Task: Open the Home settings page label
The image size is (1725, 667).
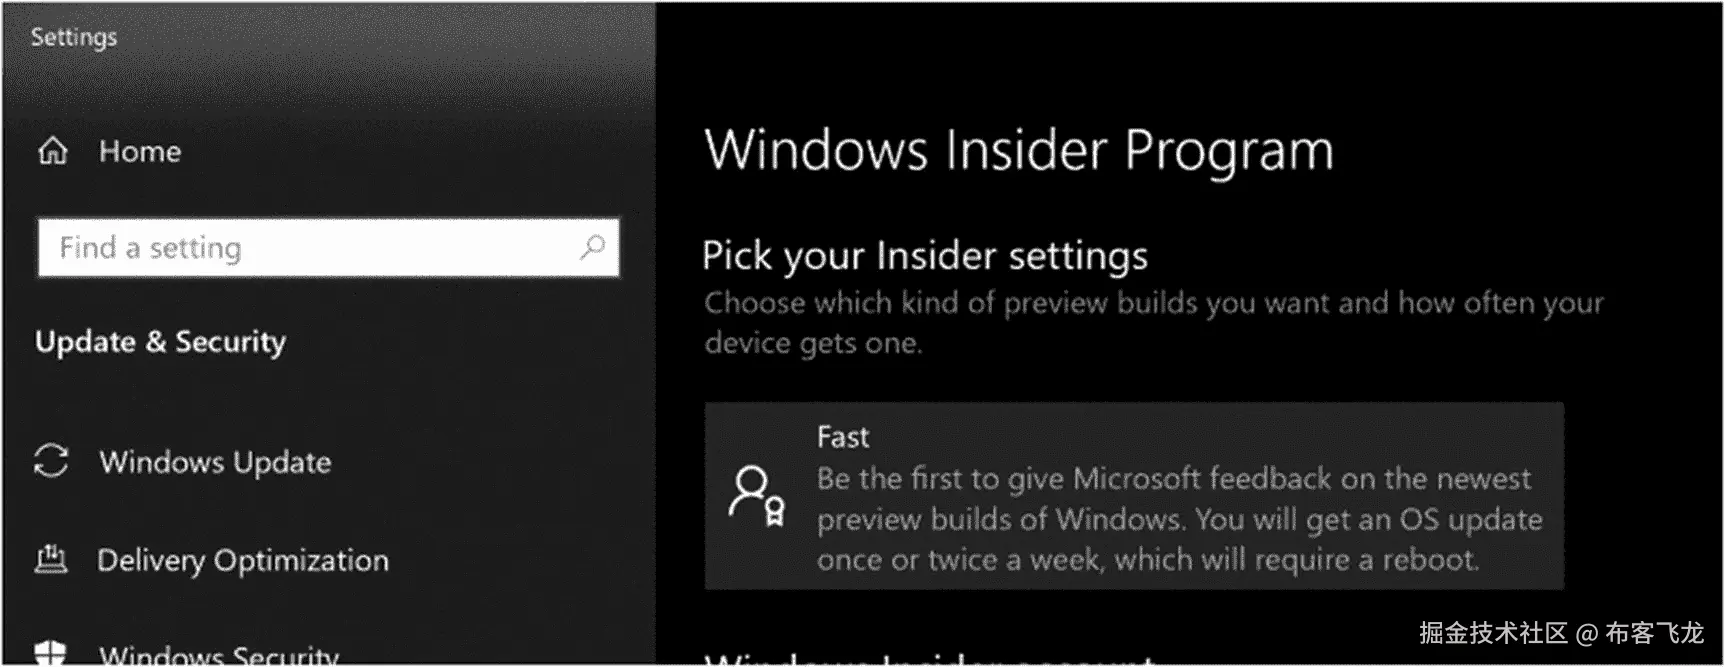Action: tap(140, 152)
